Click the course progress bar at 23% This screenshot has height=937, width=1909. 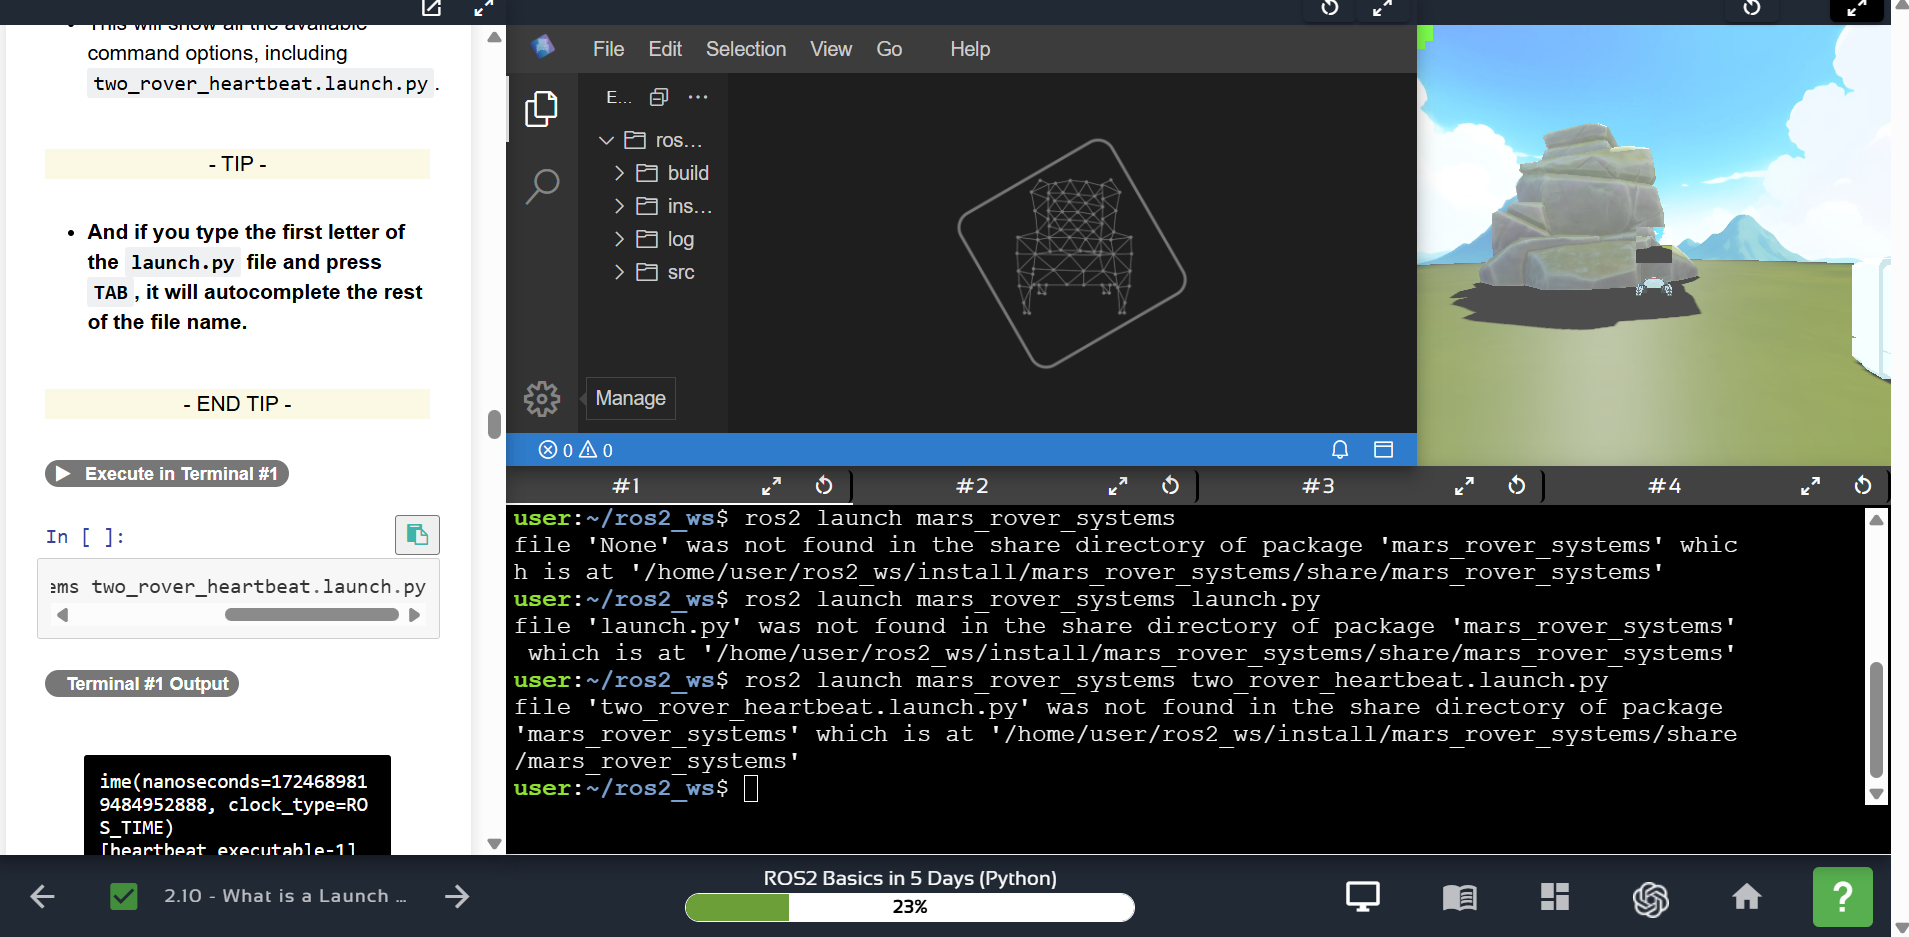tap(909, 907)
